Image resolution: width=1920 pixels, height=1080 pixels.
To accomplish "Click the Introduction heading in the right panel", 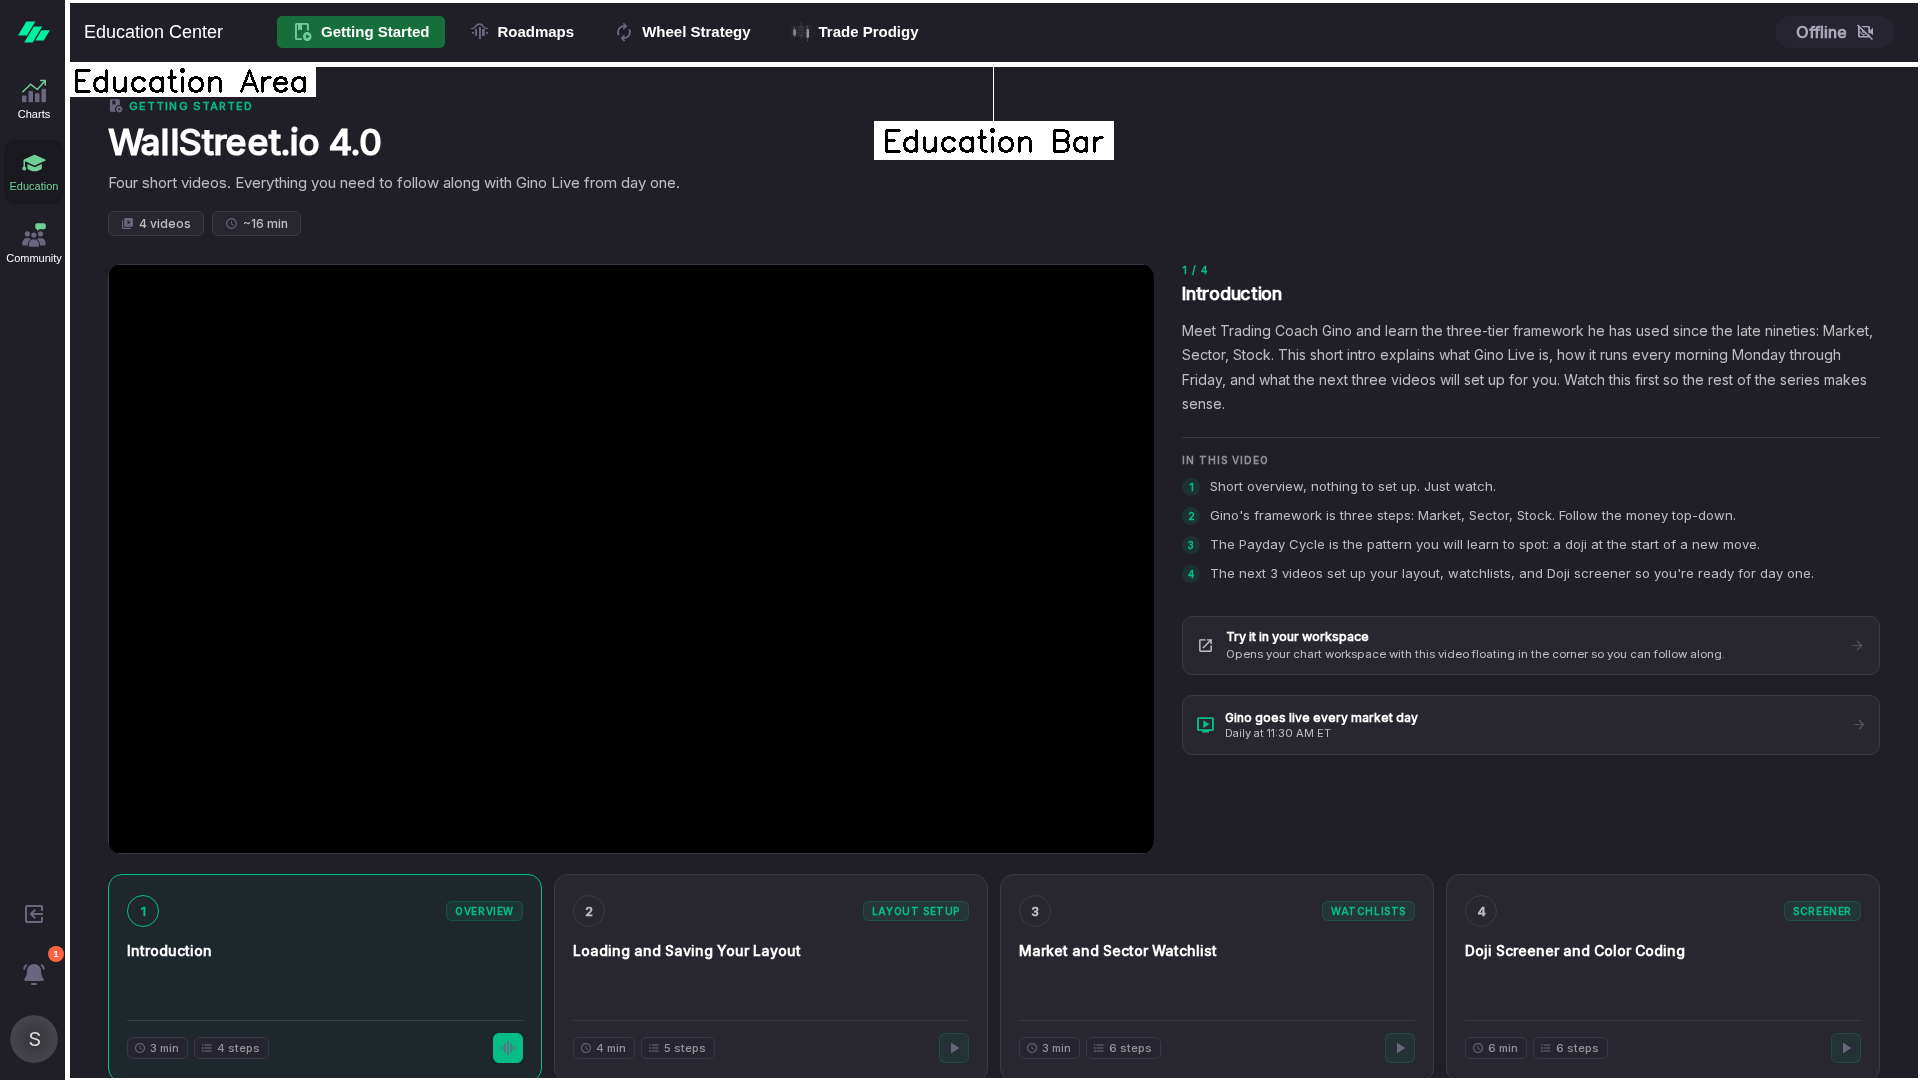I will point(1231,294).
